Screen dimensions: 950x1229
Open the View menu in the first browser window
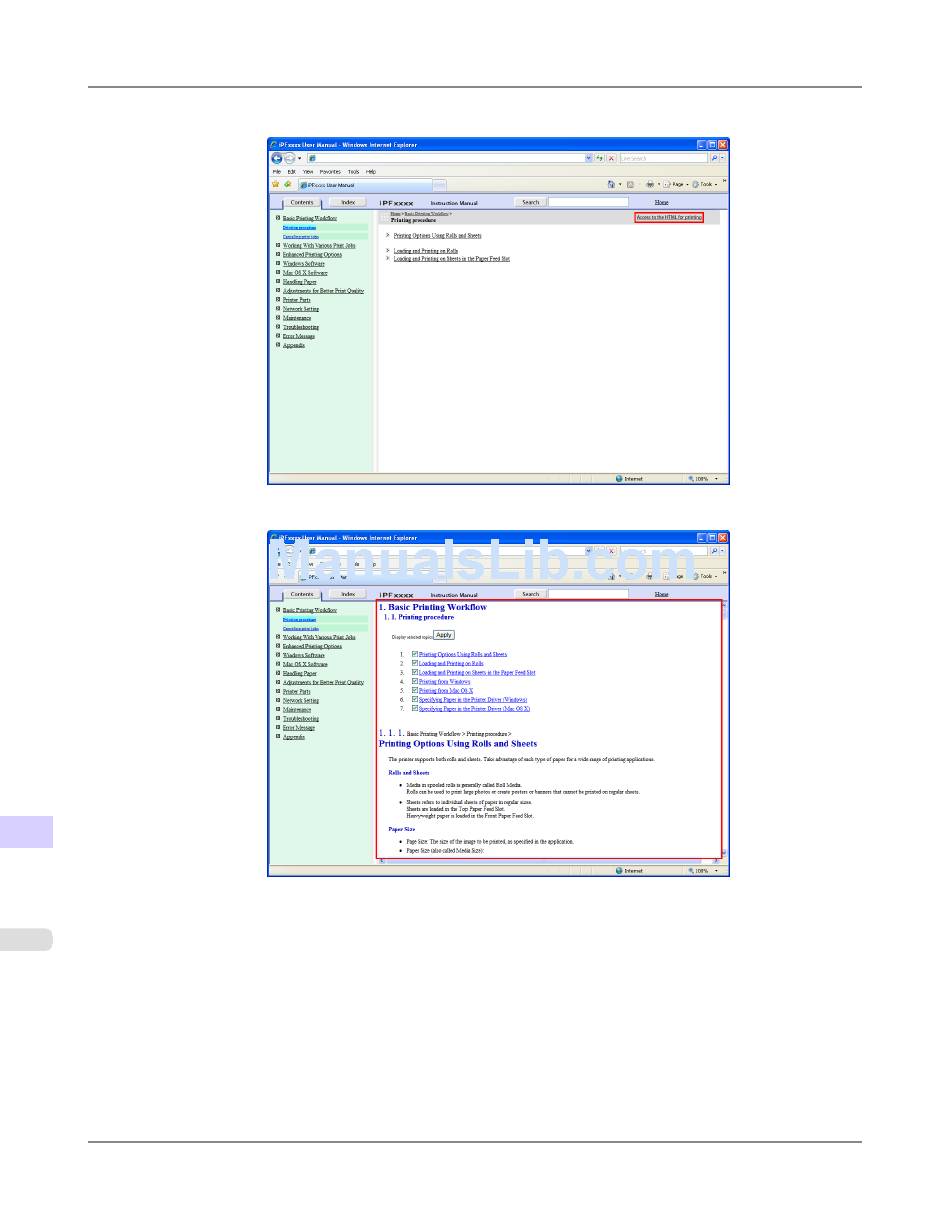pos(309,171)
